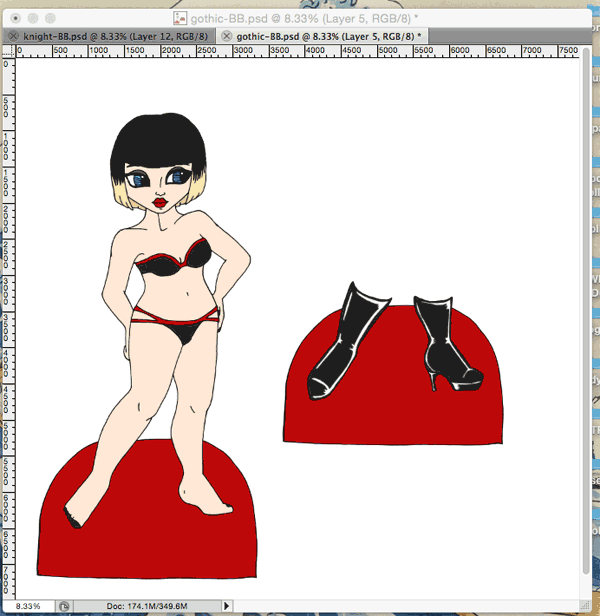Image resolution: width=600 pixels, height=616 pixels.
Task: Click the 1000 mark on horizontal ruler
Action: [98, 50]
